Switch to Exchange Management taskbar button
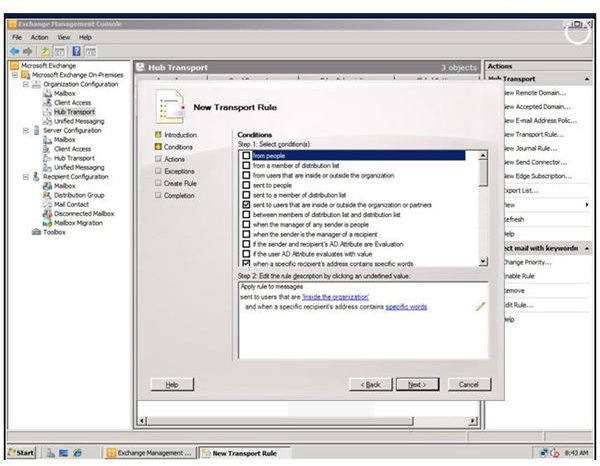 click(x=149, y=453)
